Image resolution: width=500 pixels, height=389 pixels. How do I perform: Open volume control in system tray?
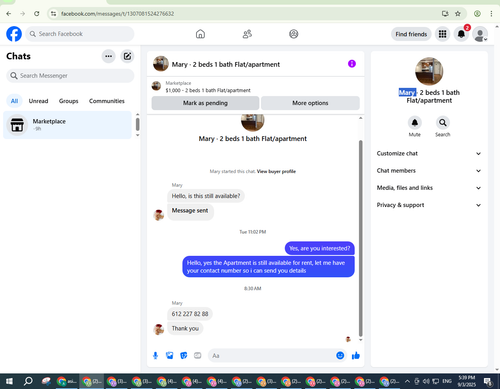pyautogui.click(x=426, y=381)
